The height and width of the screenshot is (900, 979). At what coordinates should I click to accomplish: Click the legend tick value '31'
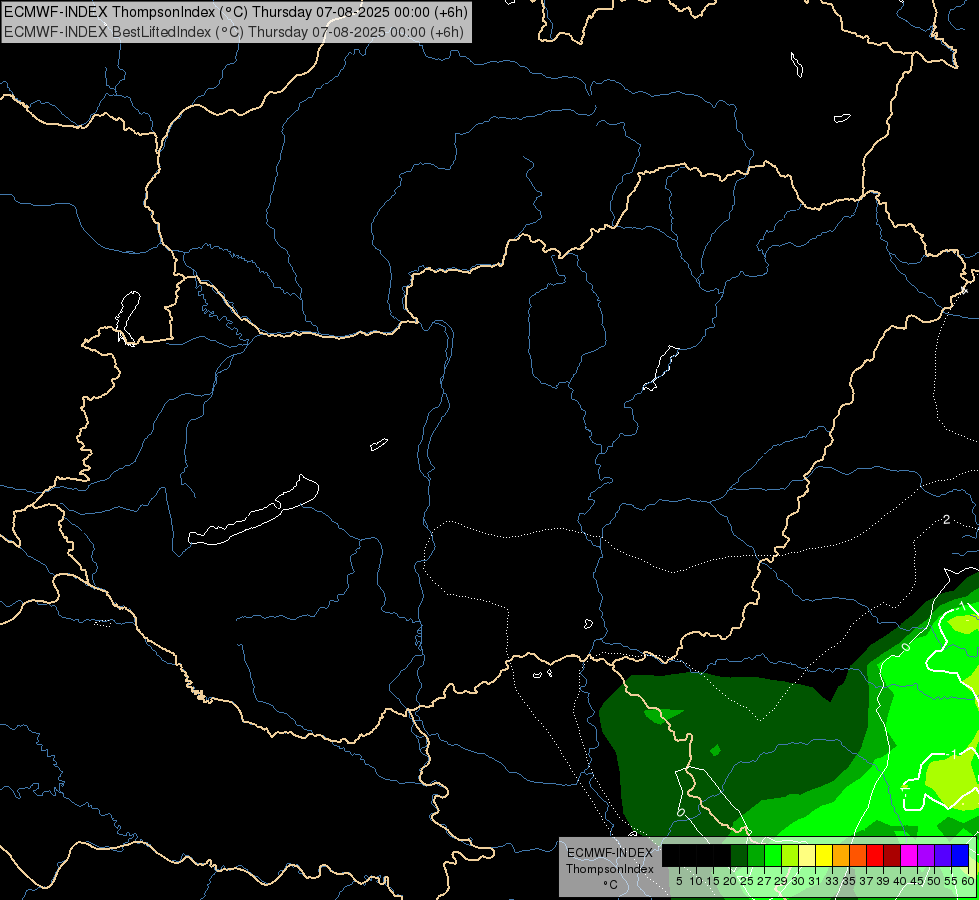point(815,881)
